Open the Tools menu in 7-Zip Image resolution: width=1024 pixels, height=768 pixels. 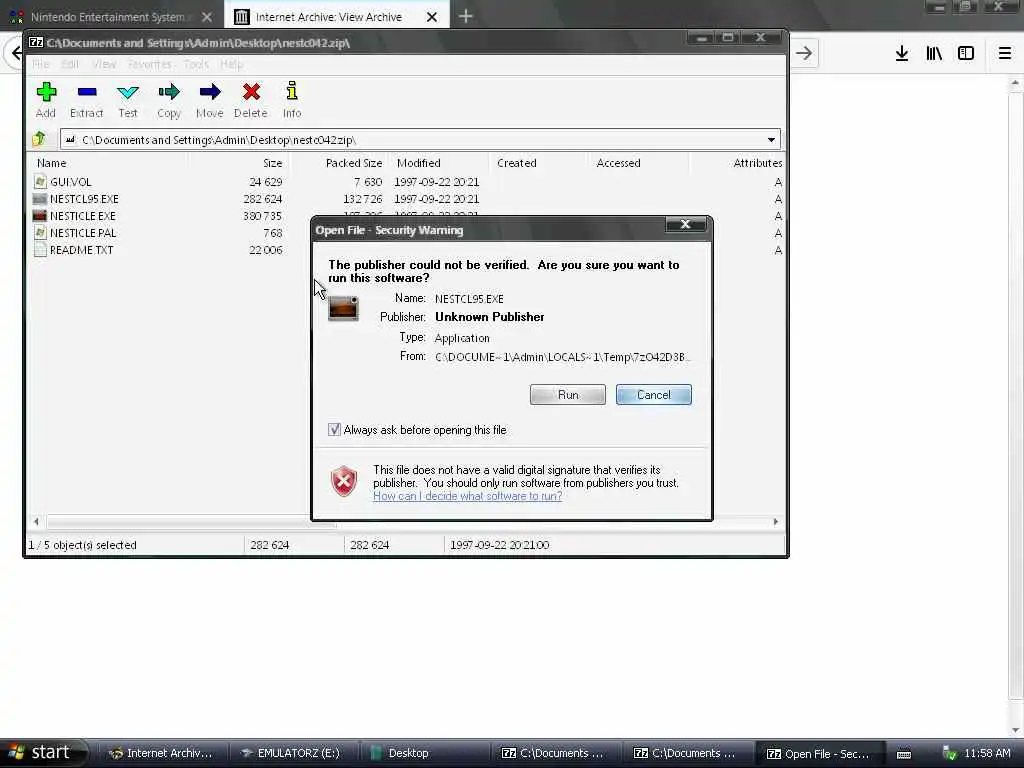[x=196, y=64]
